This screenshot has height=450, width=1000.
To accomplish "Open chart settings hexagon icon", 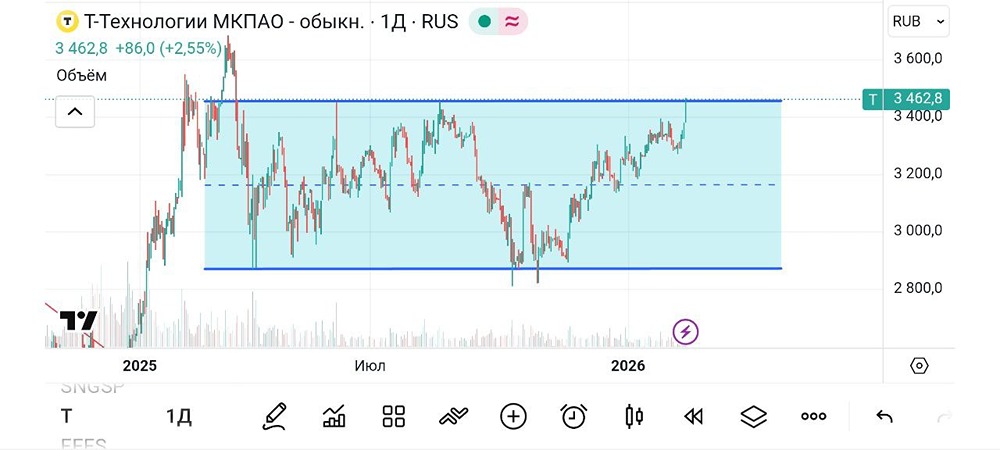I will click(919, 366).
